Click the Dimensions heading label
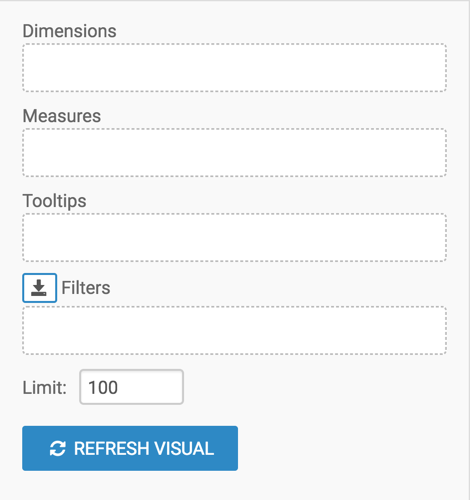This screenshot has width=470, height=500. (69, 31)
